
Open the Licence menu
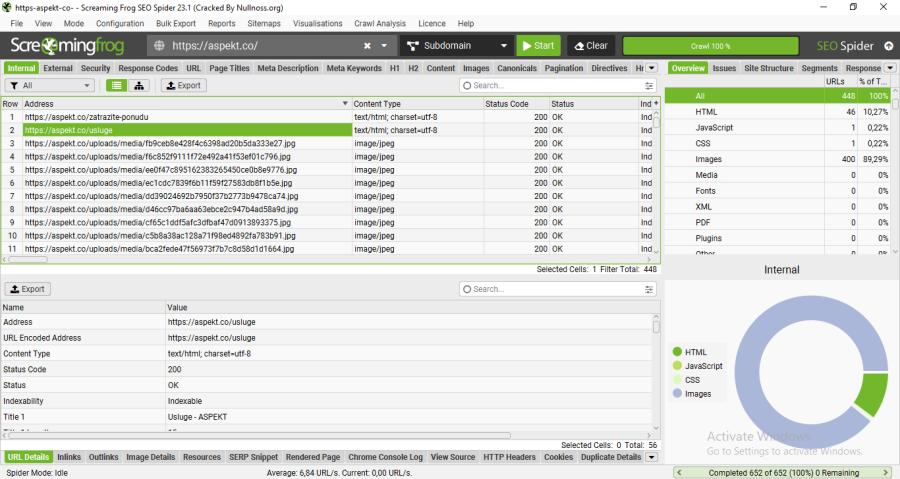[x=432, y=24]
